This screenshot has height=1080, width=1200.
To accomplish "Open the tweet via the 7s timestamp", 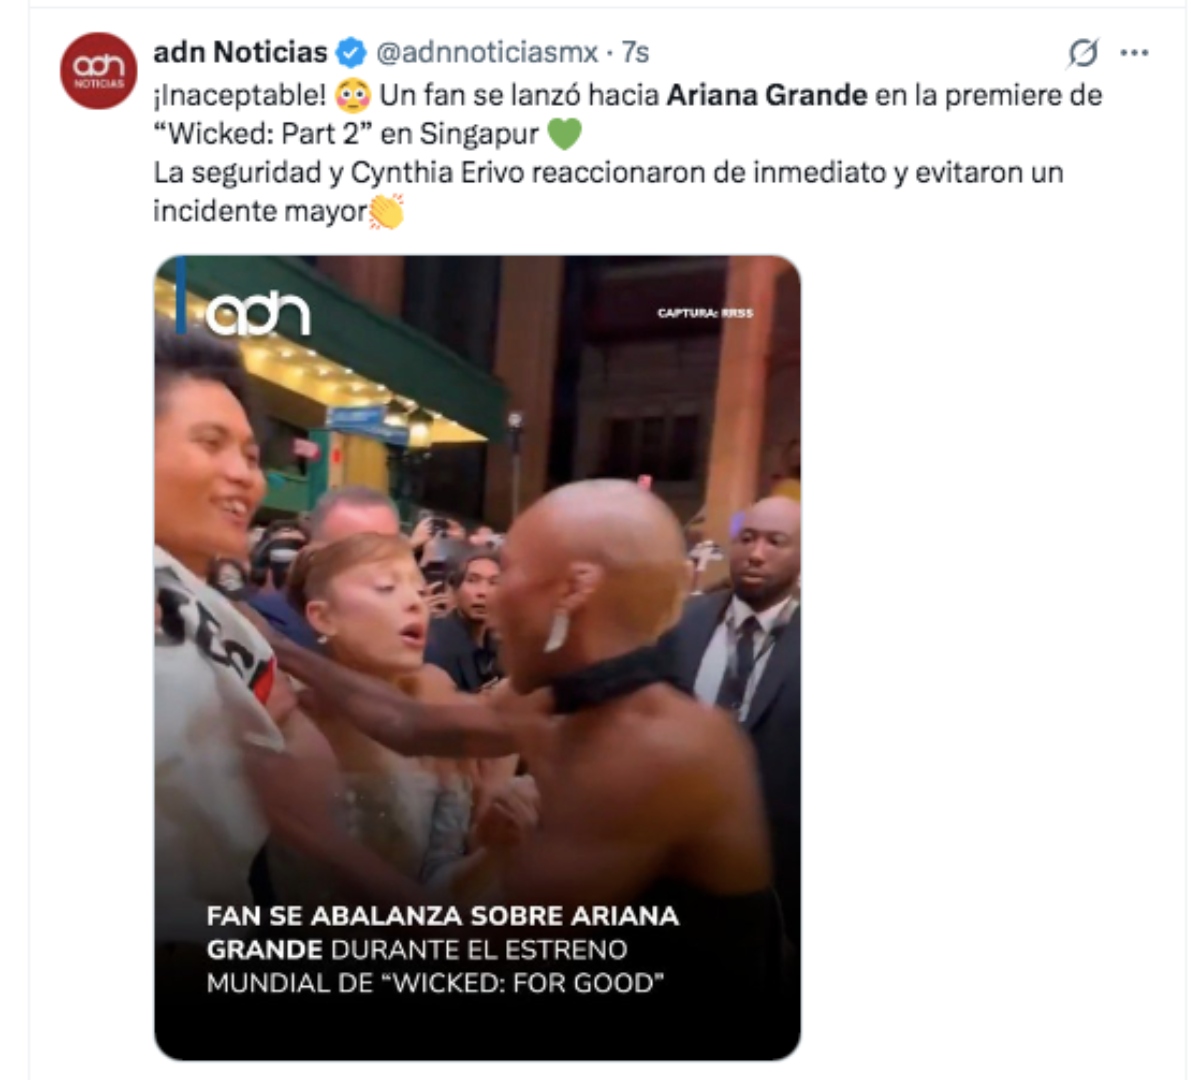I will coord(636,52).
